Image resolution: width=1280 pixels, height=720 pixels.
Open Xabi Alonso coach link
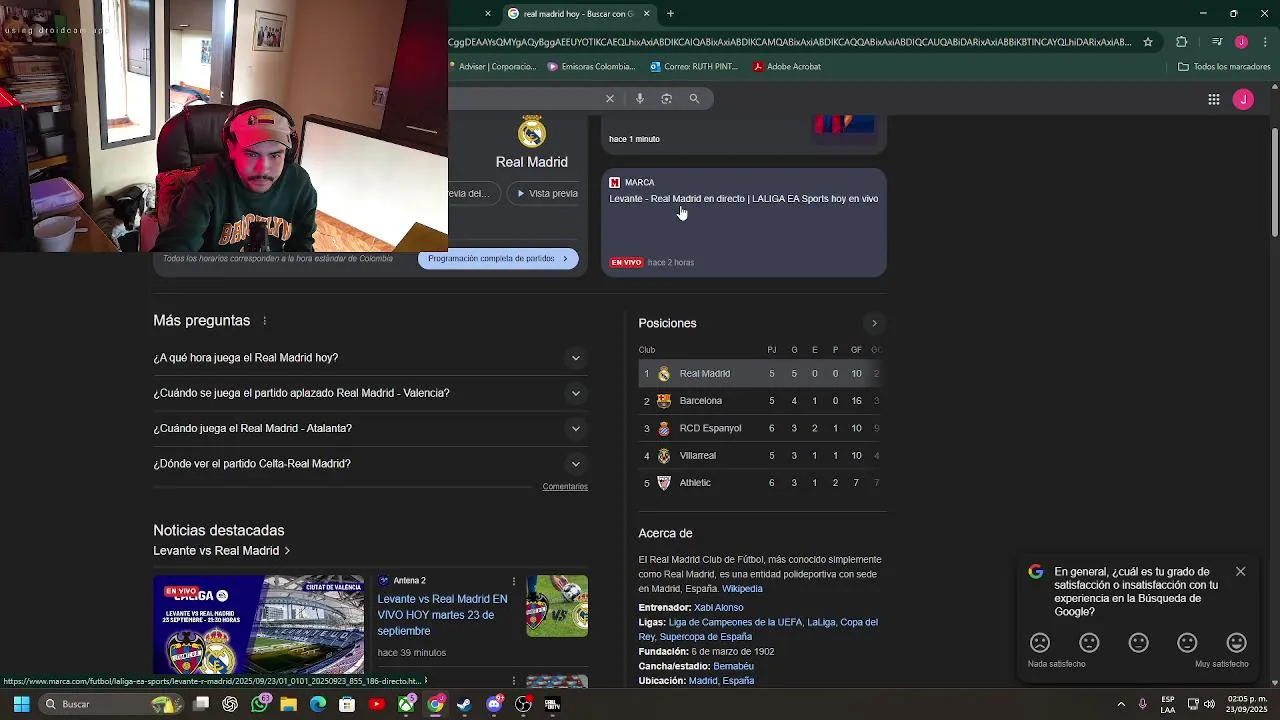(719, 608)
